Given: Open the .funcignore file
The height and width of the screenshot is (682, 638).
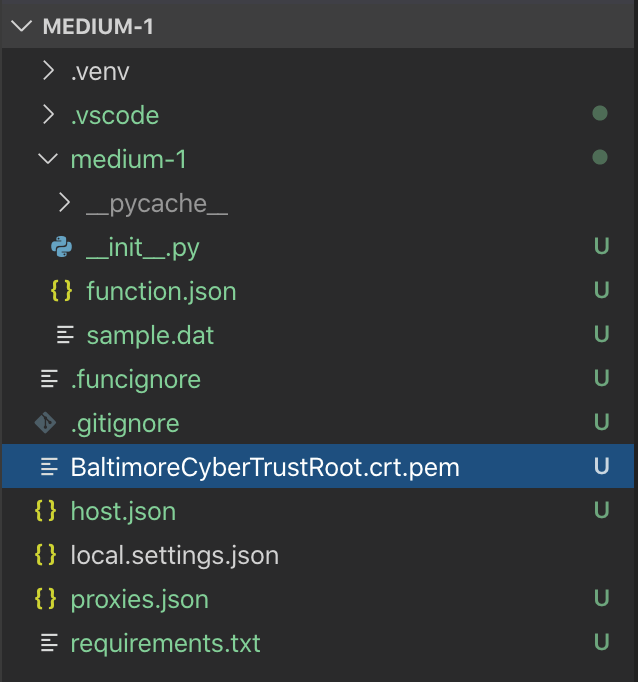Looking at the screenshot, I should point(135,379).
